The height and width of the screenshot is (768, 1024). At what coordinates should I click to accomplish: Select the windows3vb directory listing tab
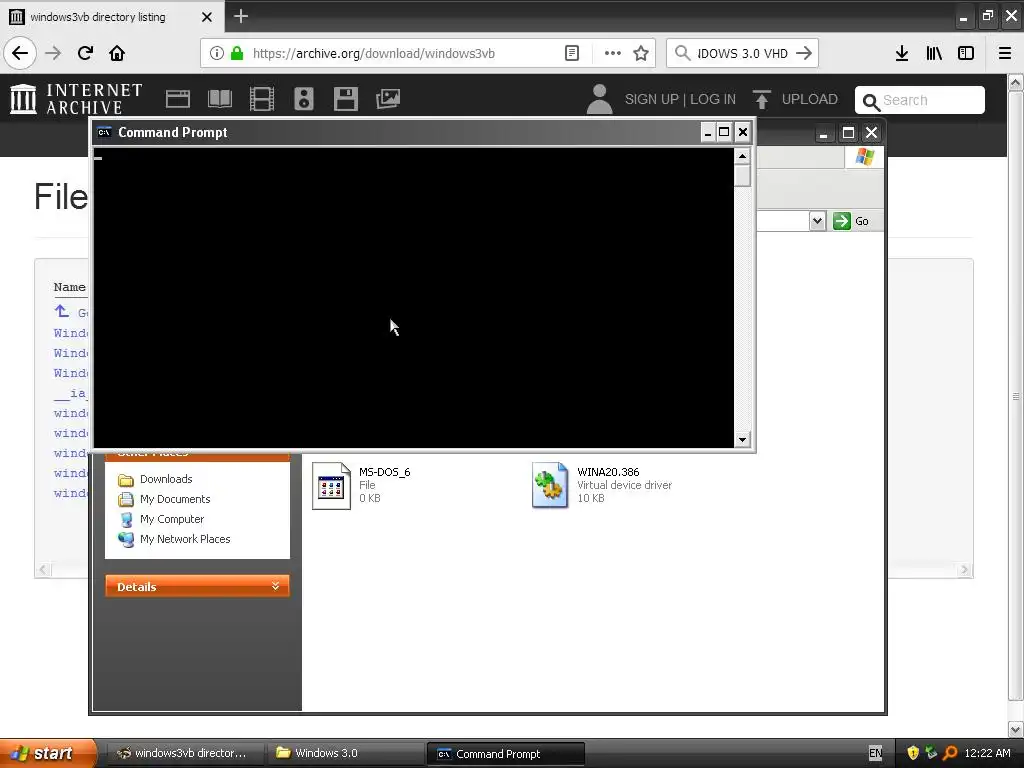pos(112,16)
